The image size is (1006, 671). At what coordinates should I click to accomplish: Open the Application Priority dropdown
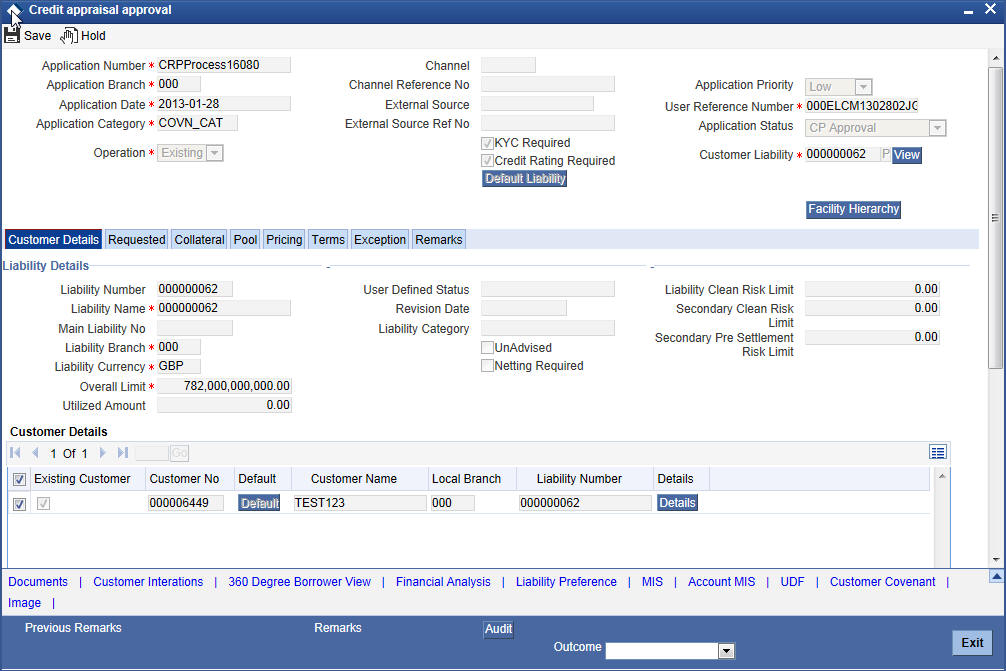pyautogui.click(x=839, y=87)
